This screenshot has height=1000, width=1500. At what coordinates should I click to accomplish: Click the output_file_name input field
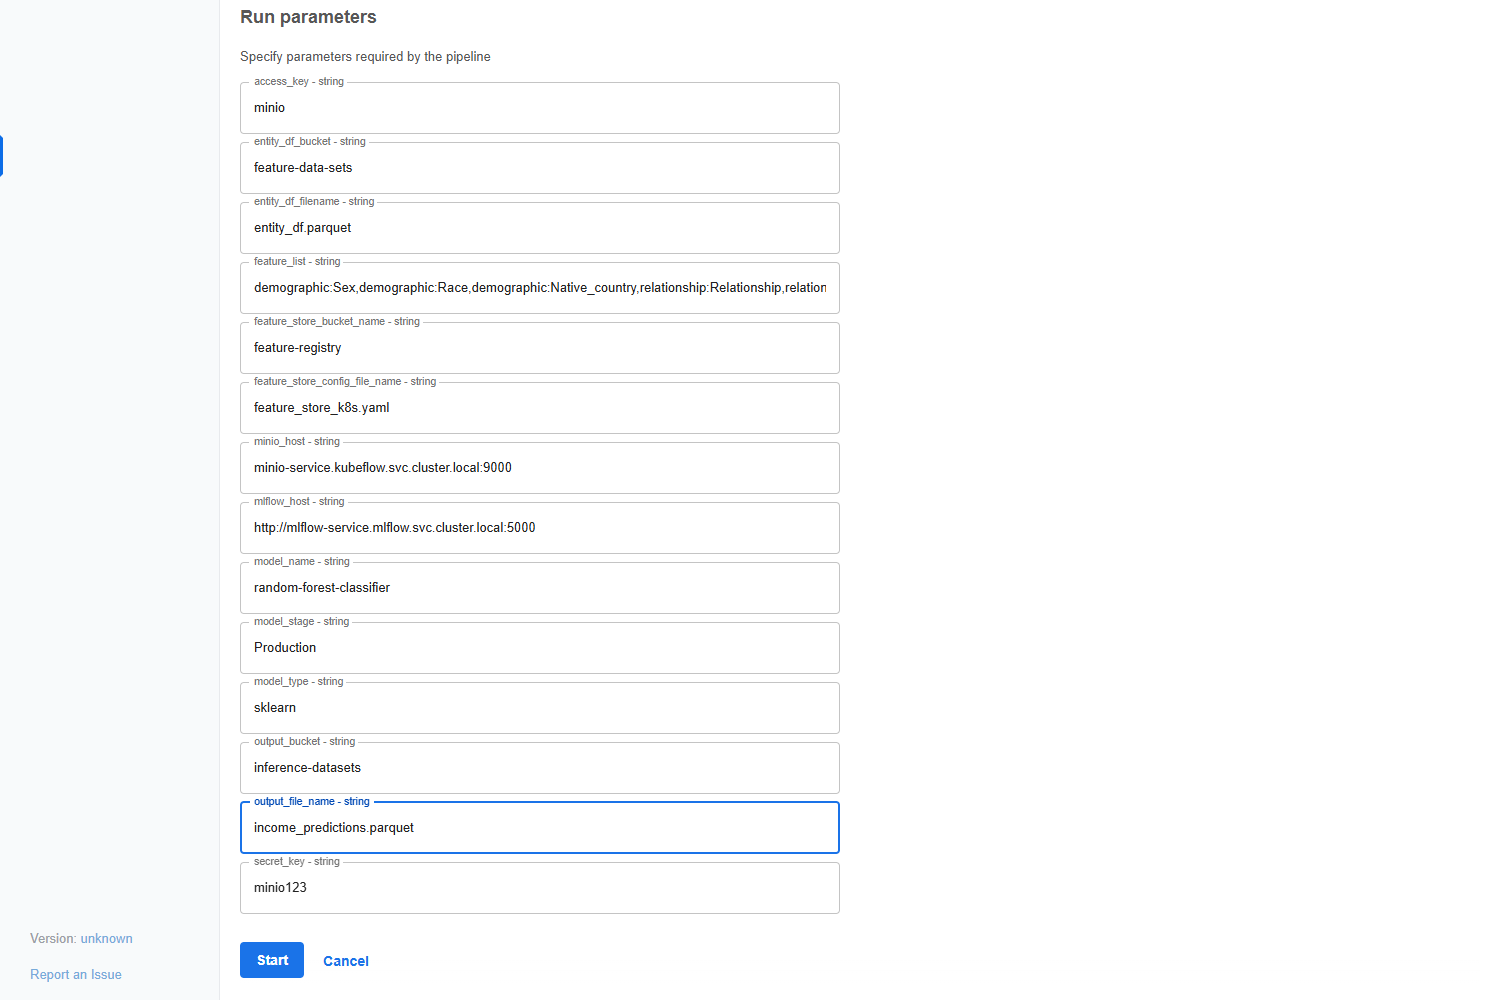point(540,828)
